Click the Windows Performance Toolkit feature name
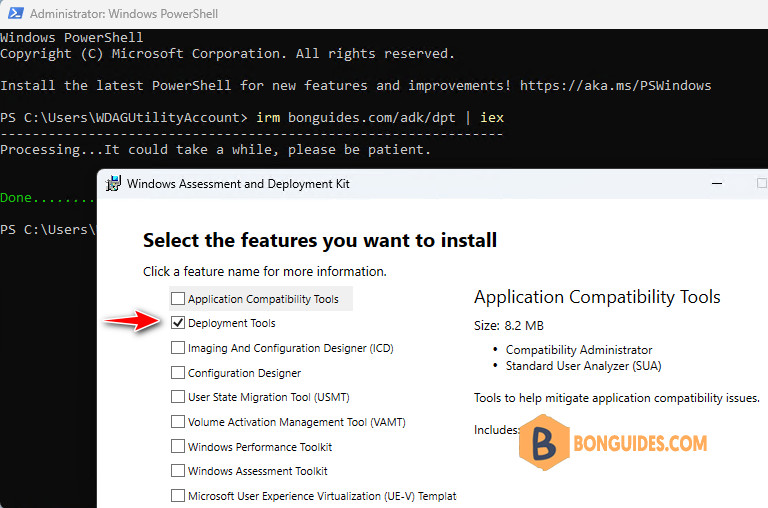The image size is (768, 508). click(x=260, y=447)
